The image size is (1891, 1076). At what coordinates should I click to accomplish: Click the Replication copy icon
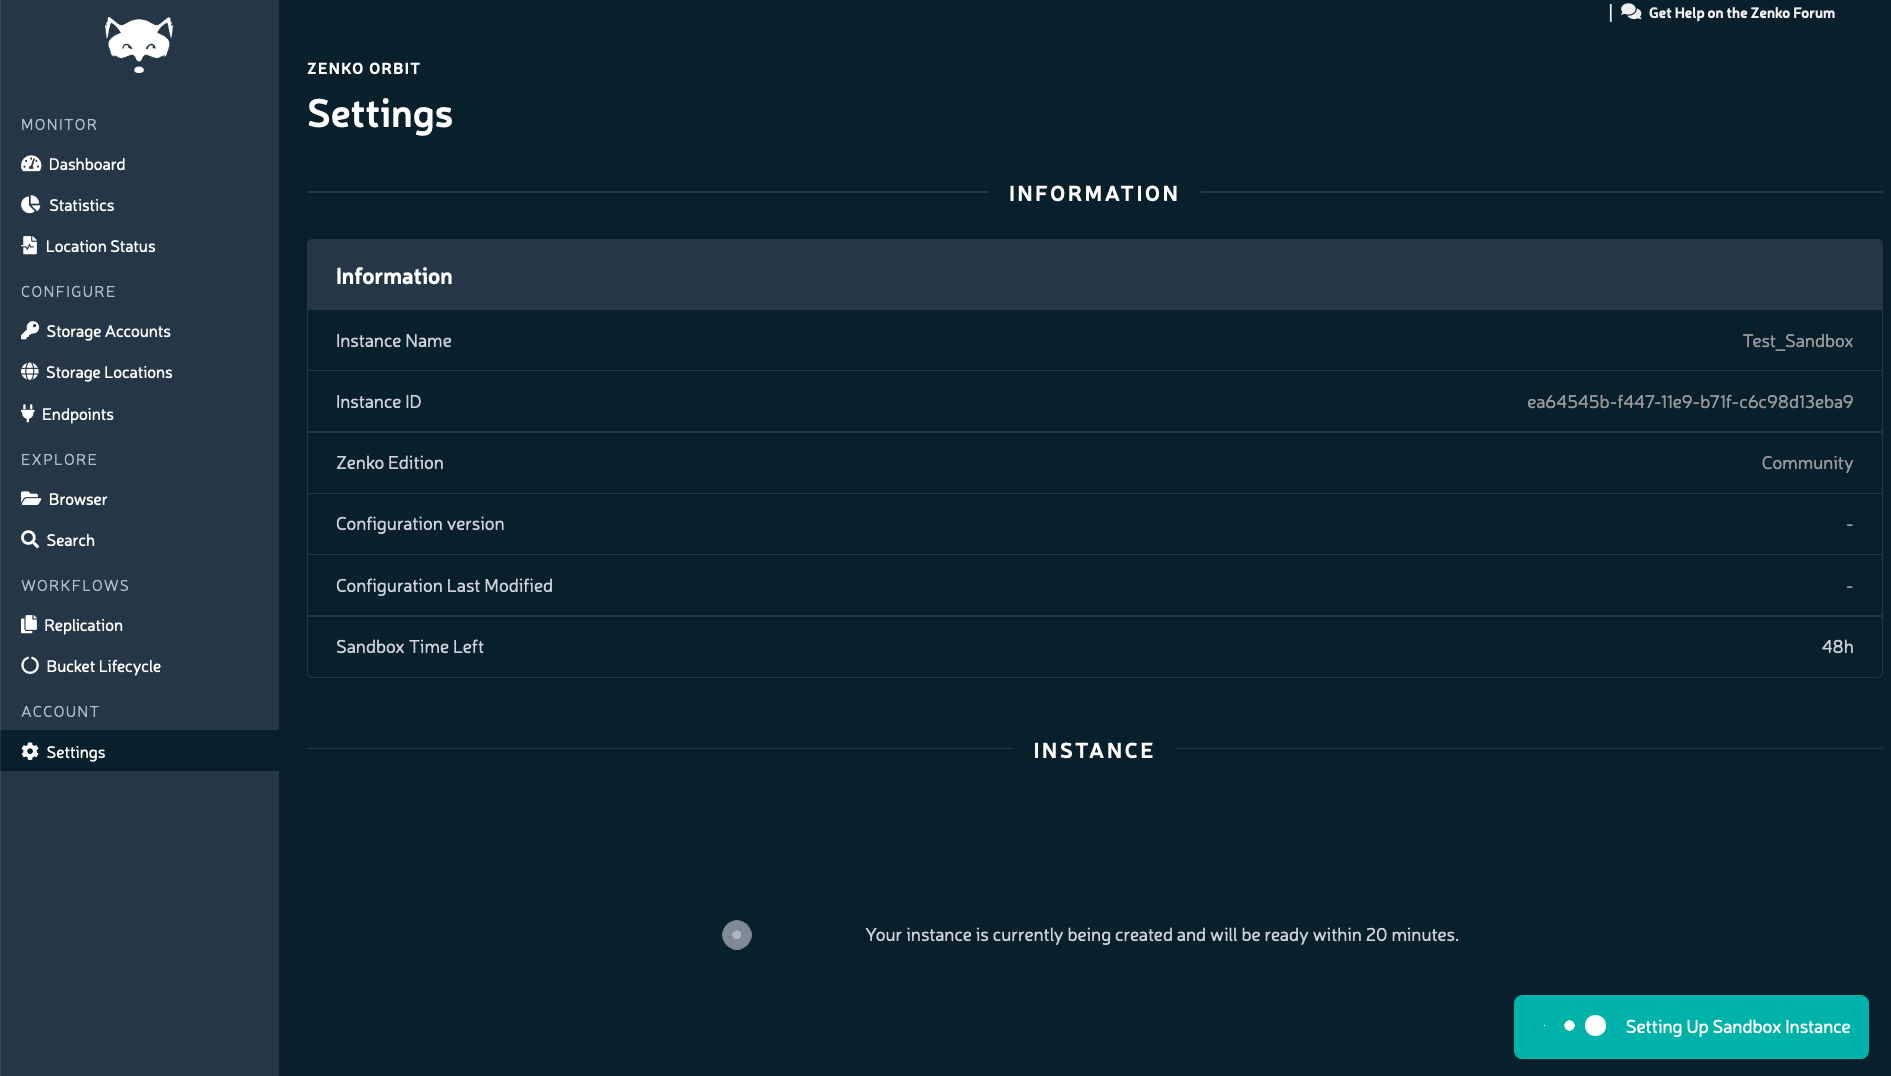point(29,625)
